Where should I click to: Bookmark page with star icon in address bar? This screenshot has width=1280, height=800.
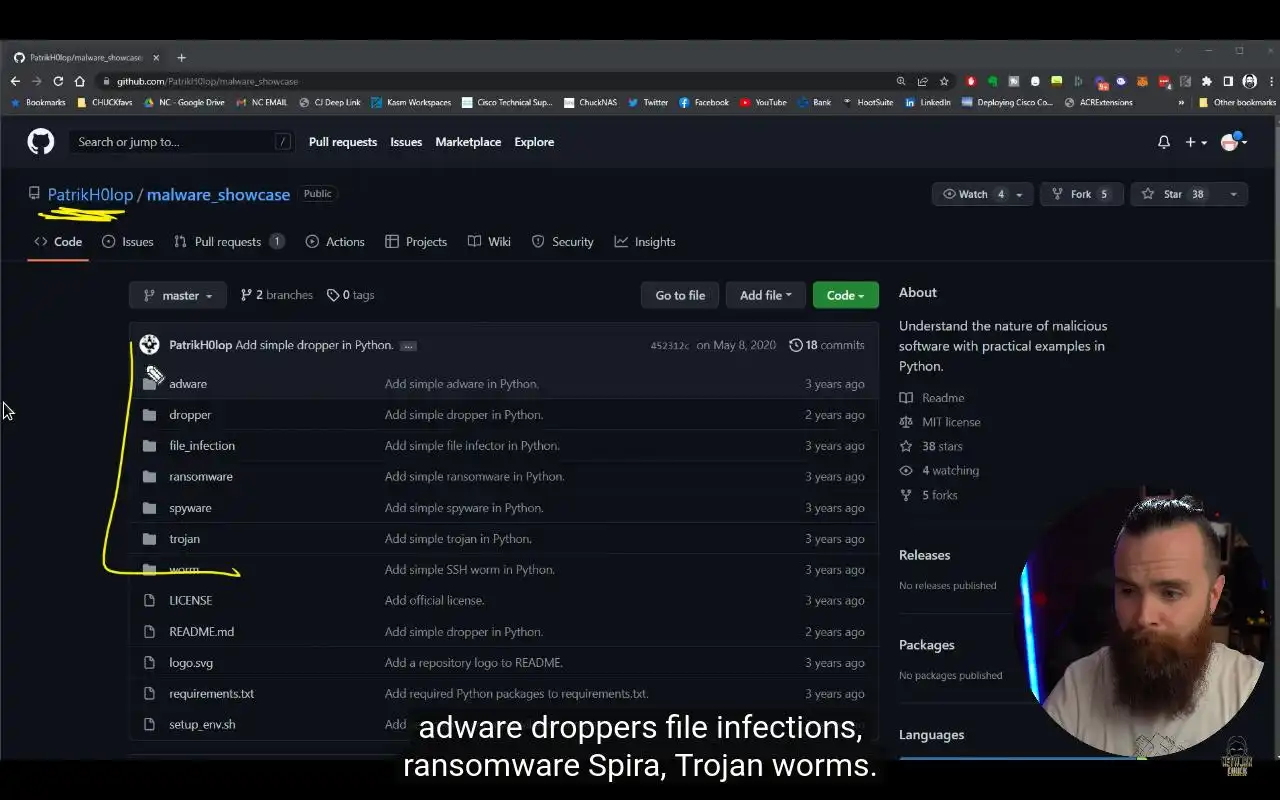(x=944, y=81)
